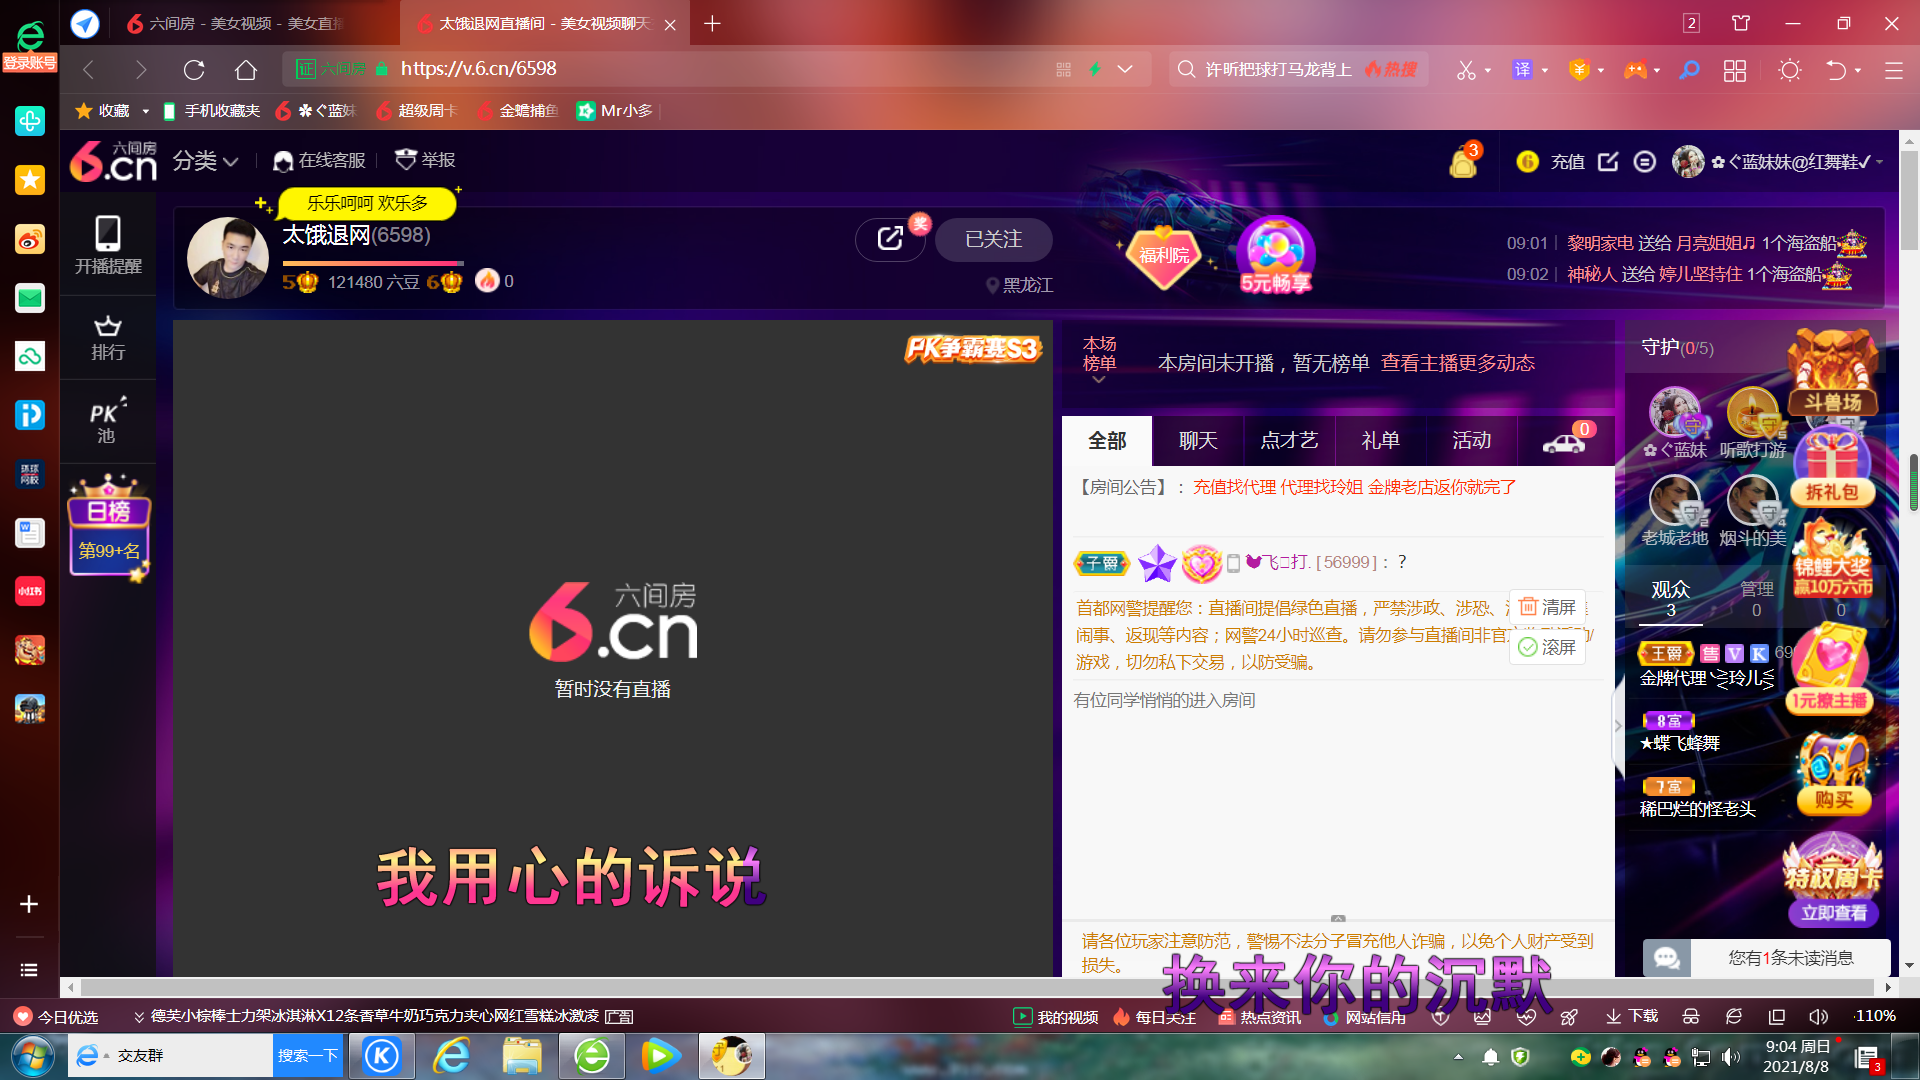The image size is (1920, 1080).
Task: Click the notification bell with badge 3
Action: point(1464,161)
